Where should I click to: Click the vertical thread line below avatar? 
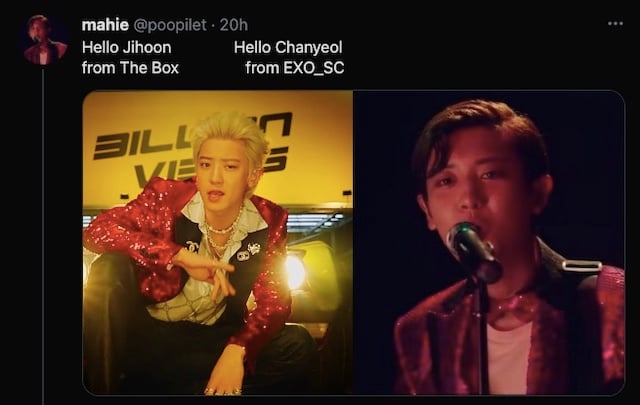tap(43, 237)
